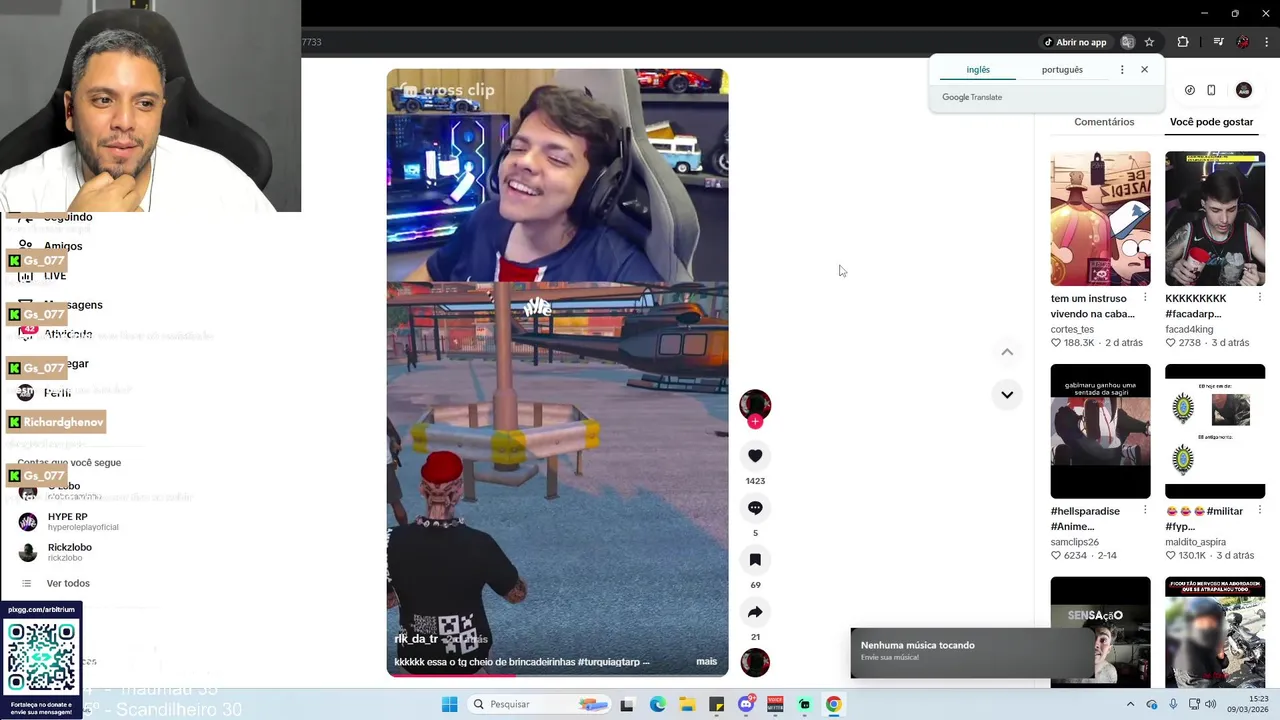Open the Chrome extensions puzzle icon

click(1183, 42)
